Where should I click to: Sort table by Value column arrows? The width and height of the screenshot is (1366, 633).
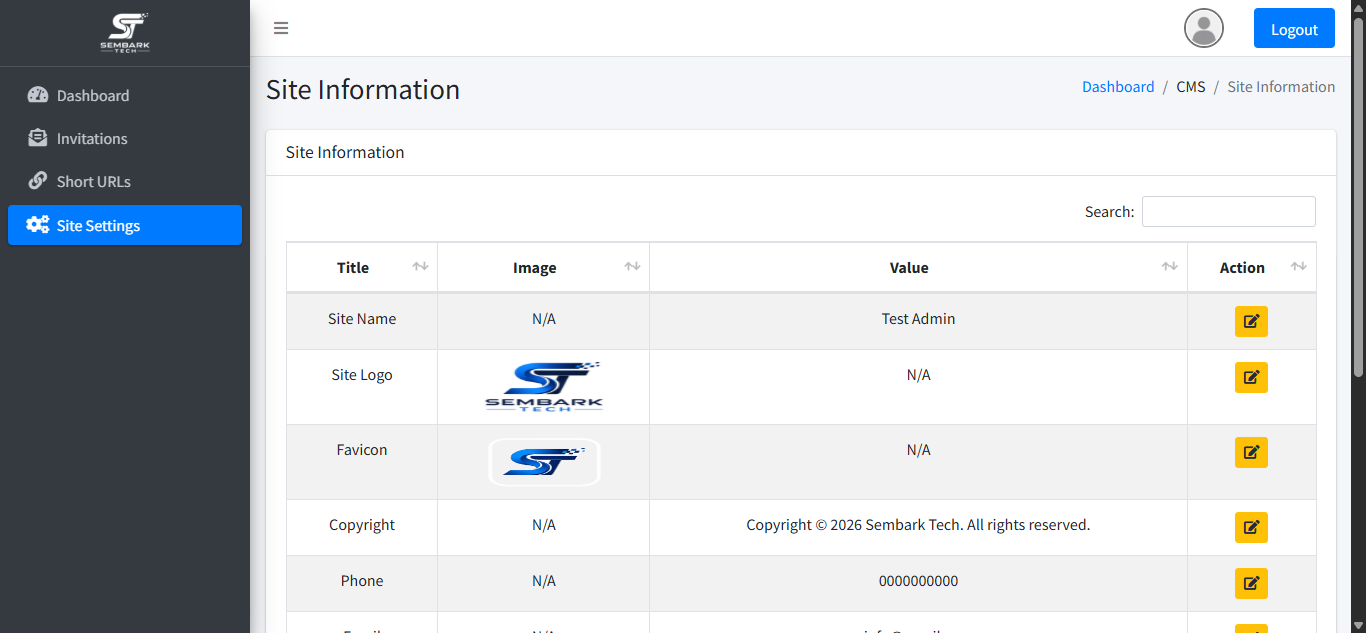[x=1169, y=266]
